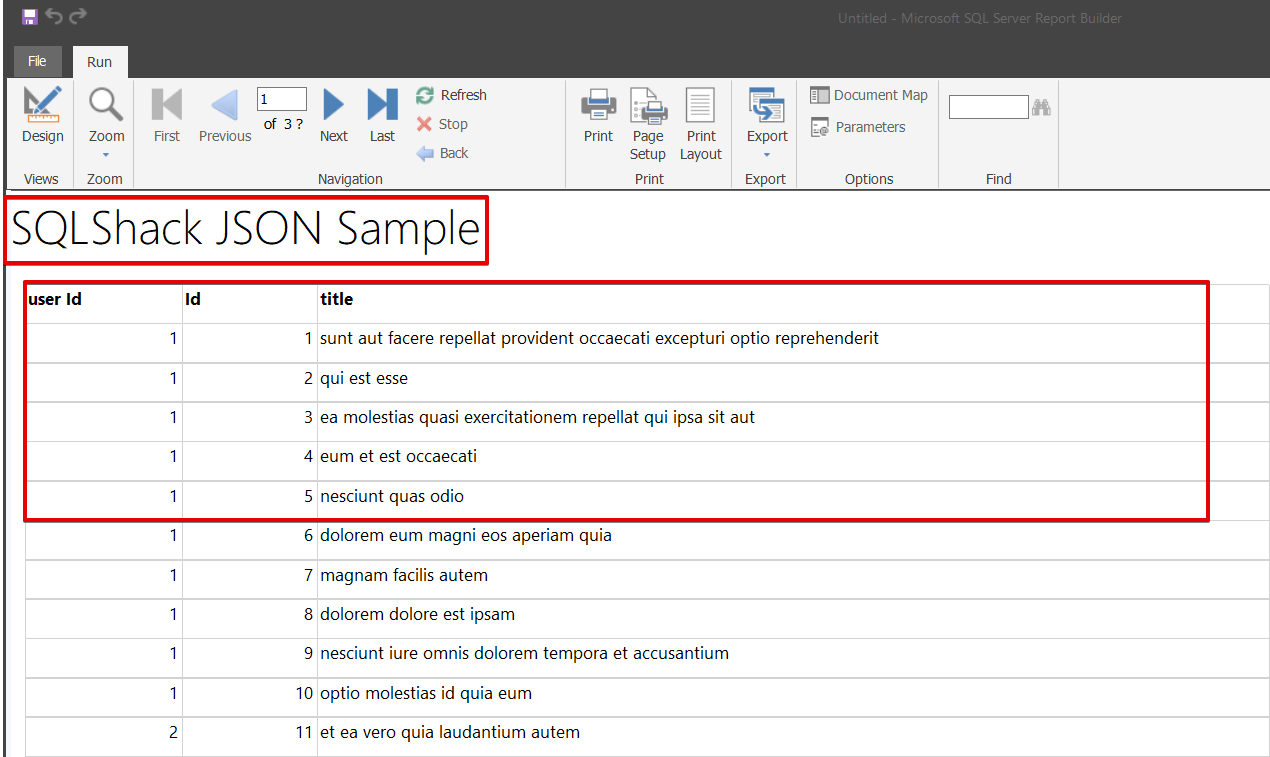The image size is (1270, 757).
Task: Open the Zoom magnifier tool
Action: coord(106,104)
